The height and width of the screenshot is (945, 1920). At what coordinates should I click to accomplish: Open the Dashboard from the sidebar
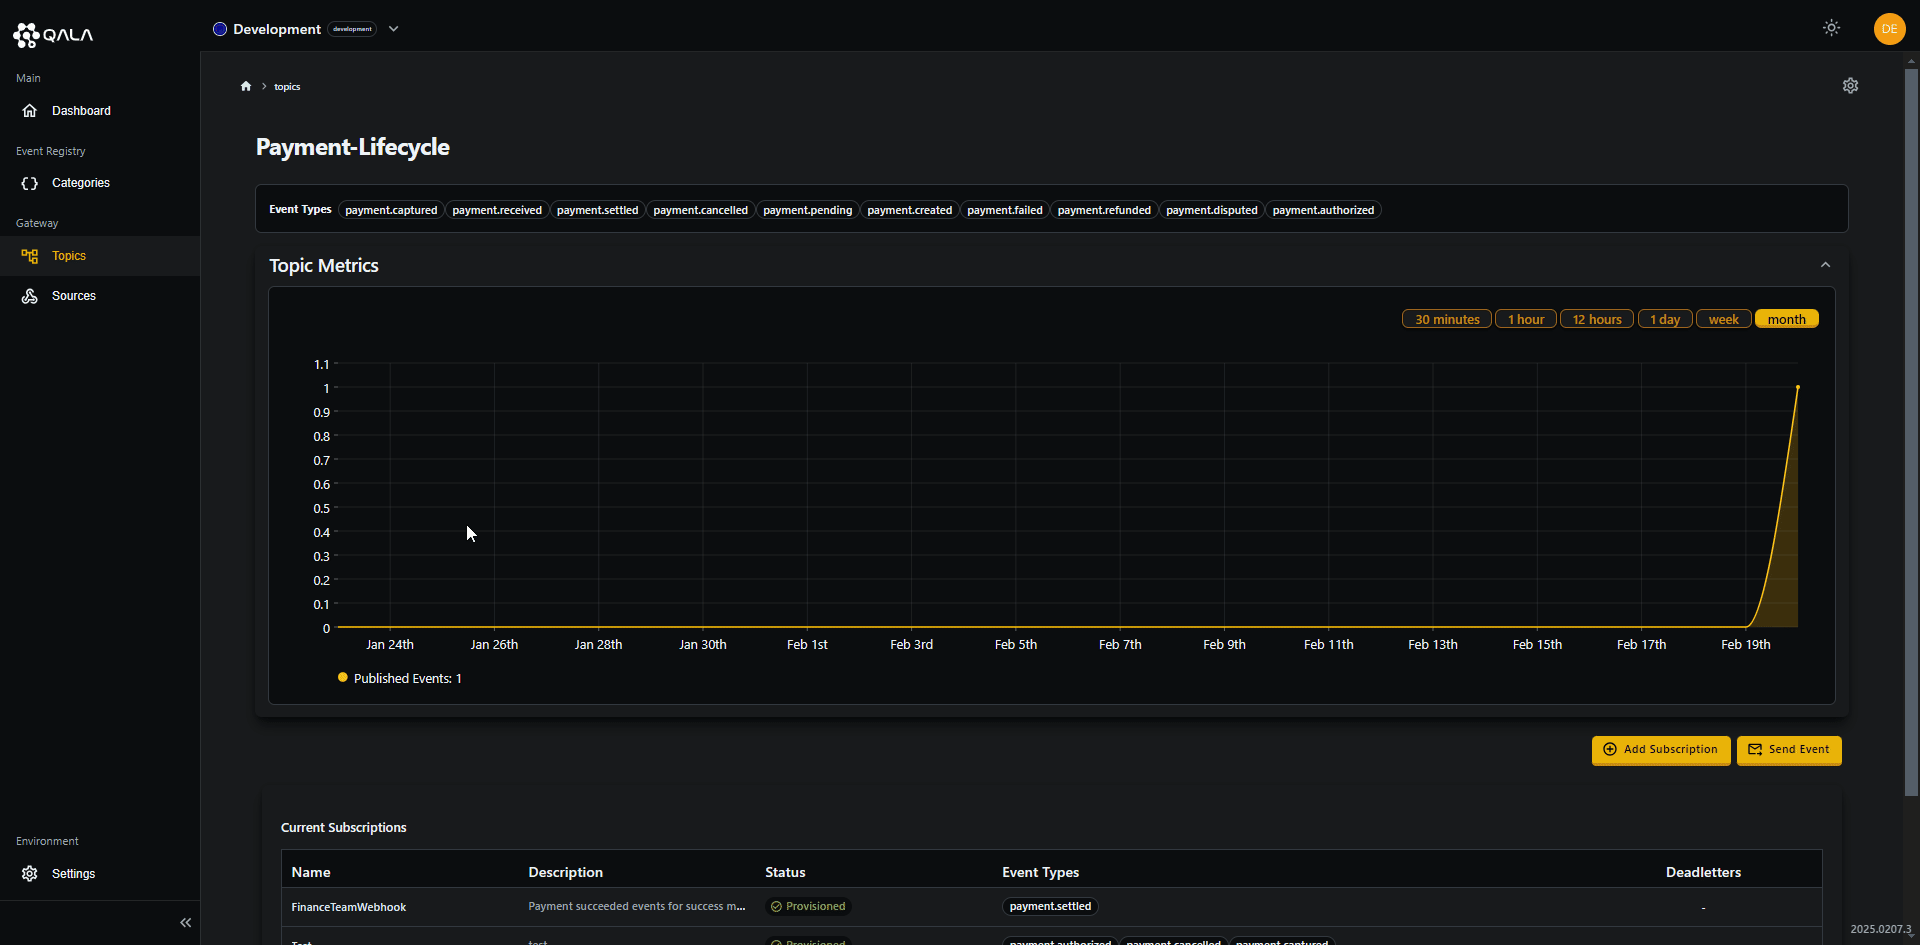click(79, 110)
